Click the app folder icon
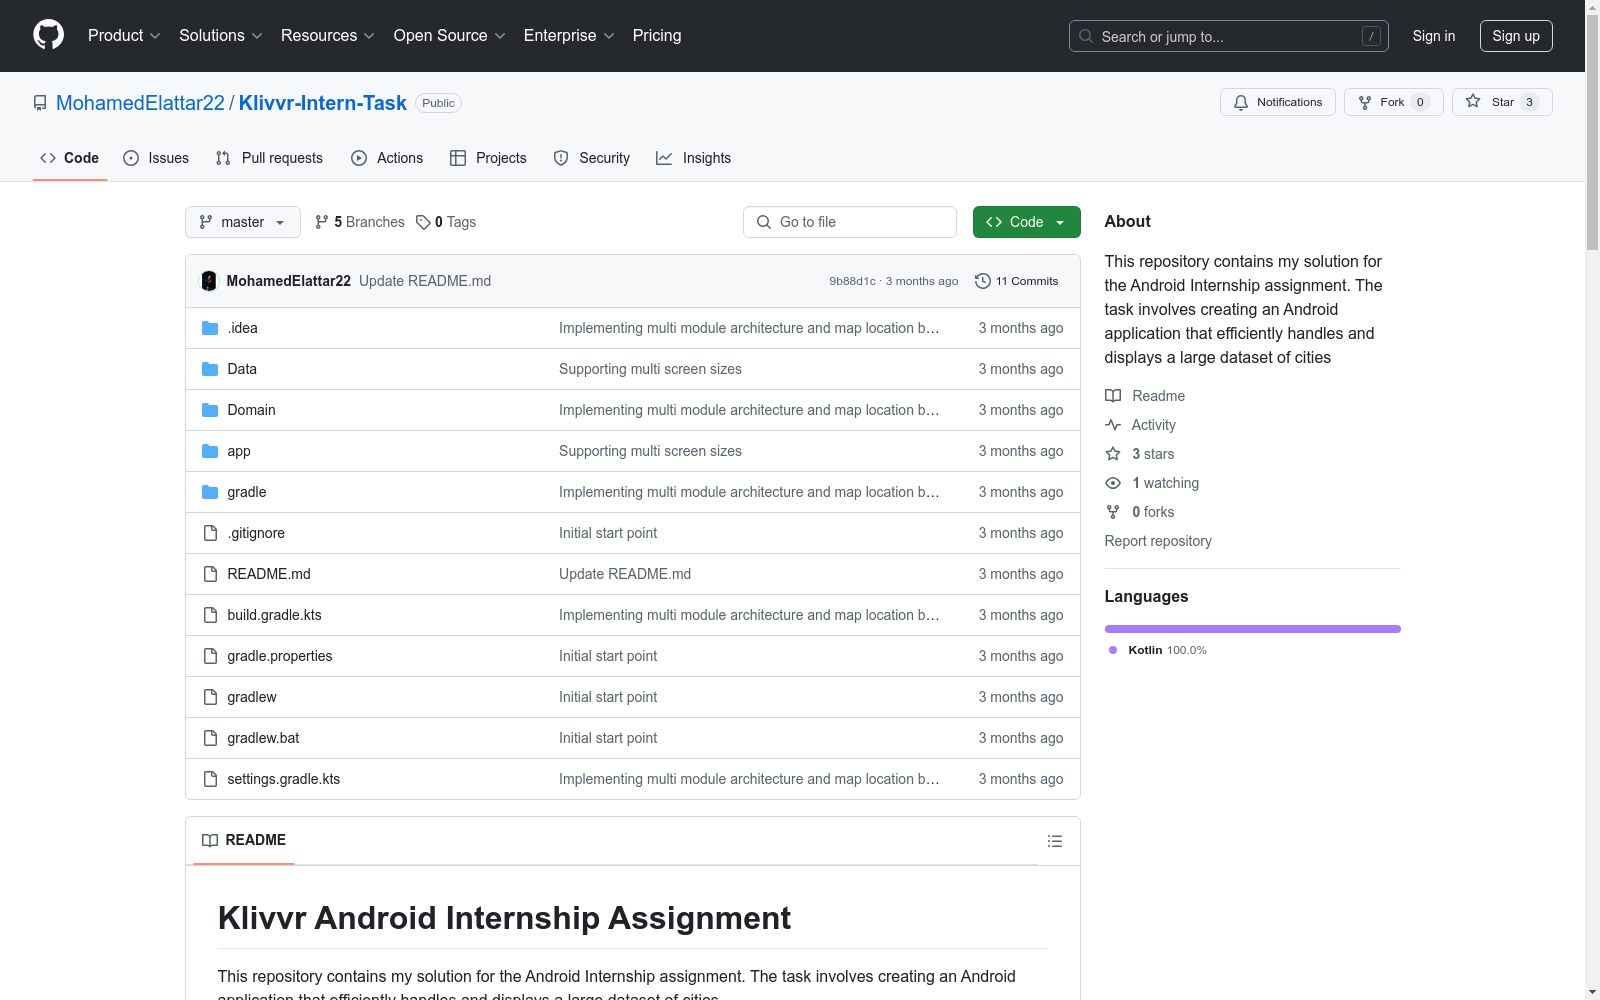Image resolution: width=1600 pixels, height=1000 pixels. point(210,451)
